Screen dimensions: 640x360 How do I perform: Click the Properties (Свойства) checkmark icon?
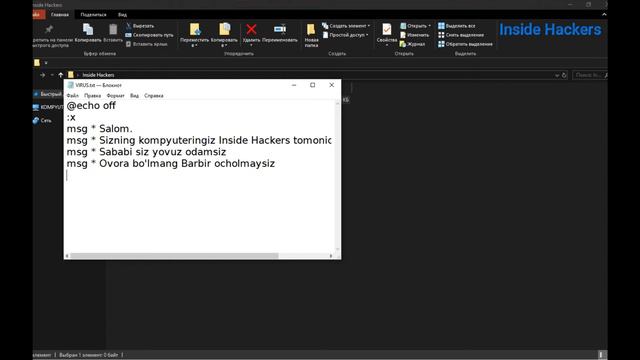click(x=387, y=29)
